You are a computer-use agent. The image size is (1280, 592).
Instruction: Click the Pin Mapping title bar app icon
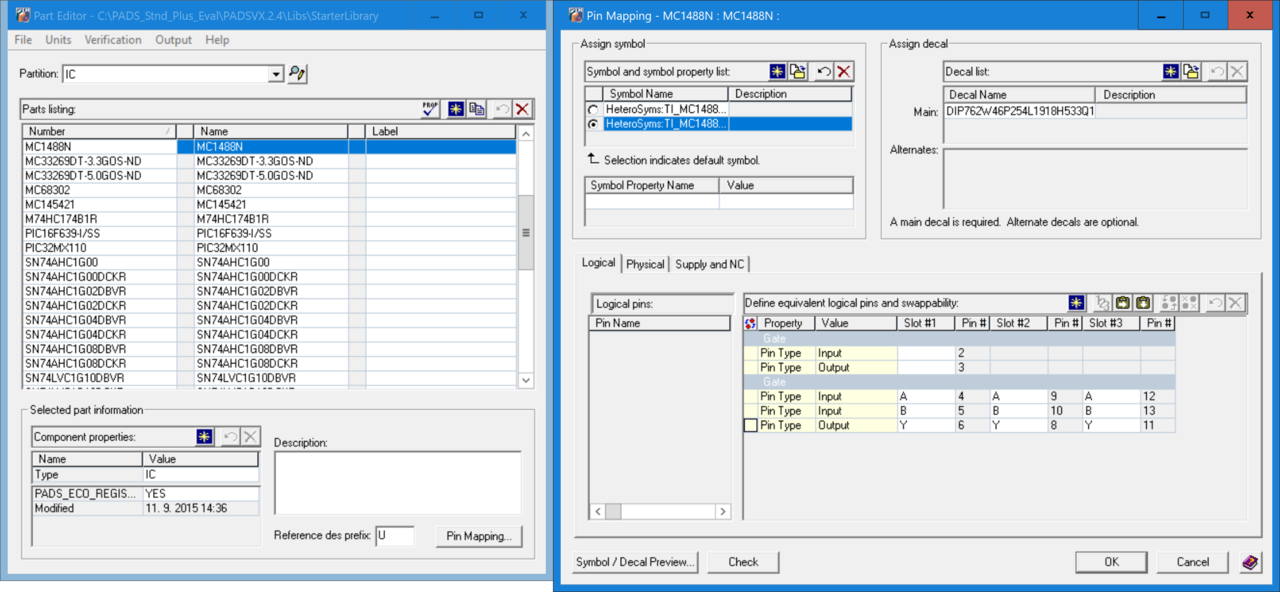pyautogui.click(x=575, y=15)
